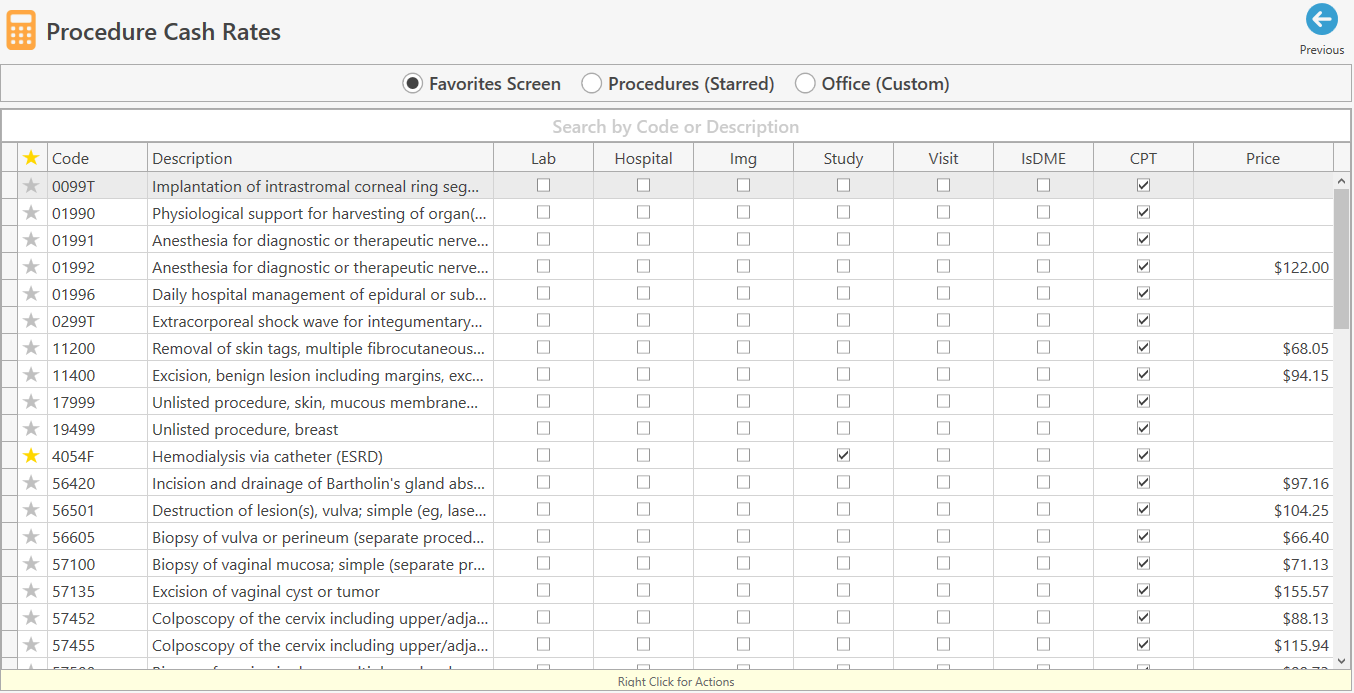
Task: Click the Previous button label
Action: 1321,49
